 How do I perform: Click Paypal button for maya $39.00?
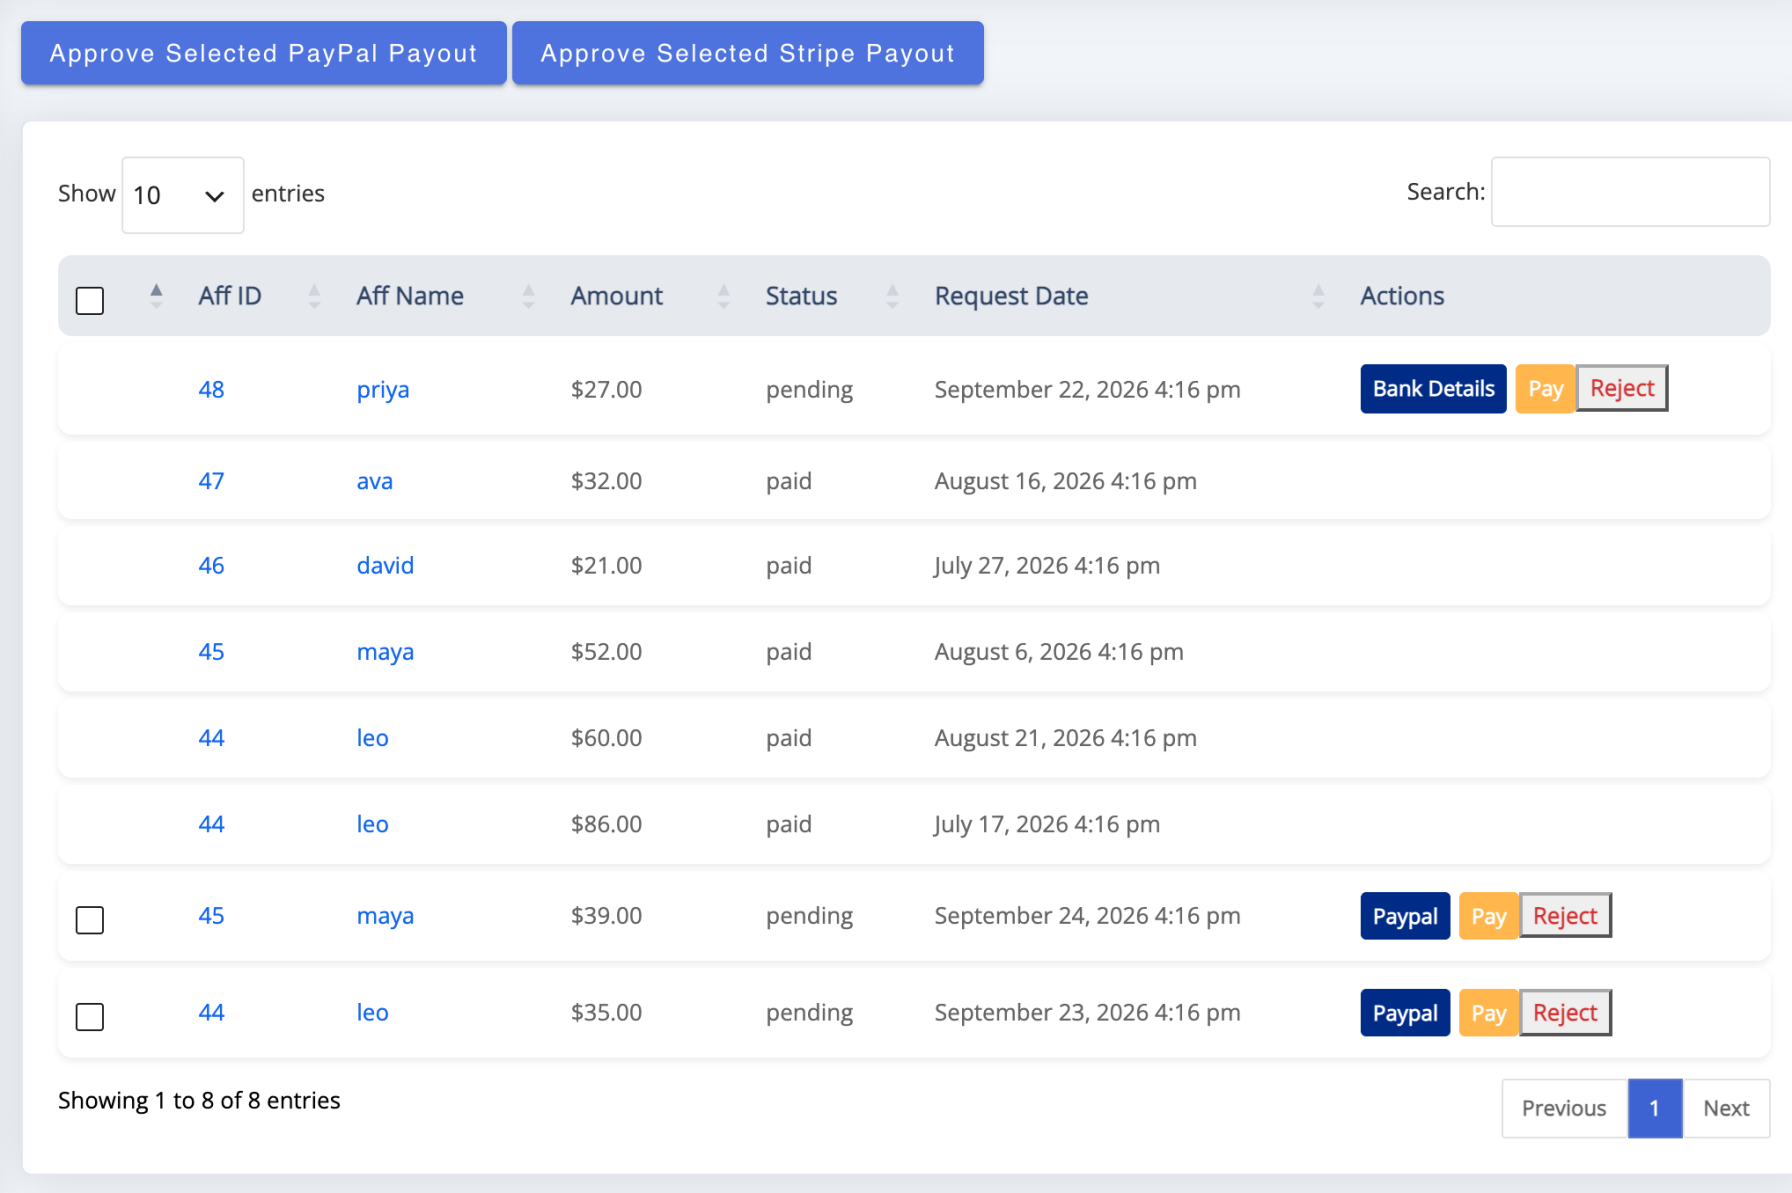click(x=1405, y=916)
